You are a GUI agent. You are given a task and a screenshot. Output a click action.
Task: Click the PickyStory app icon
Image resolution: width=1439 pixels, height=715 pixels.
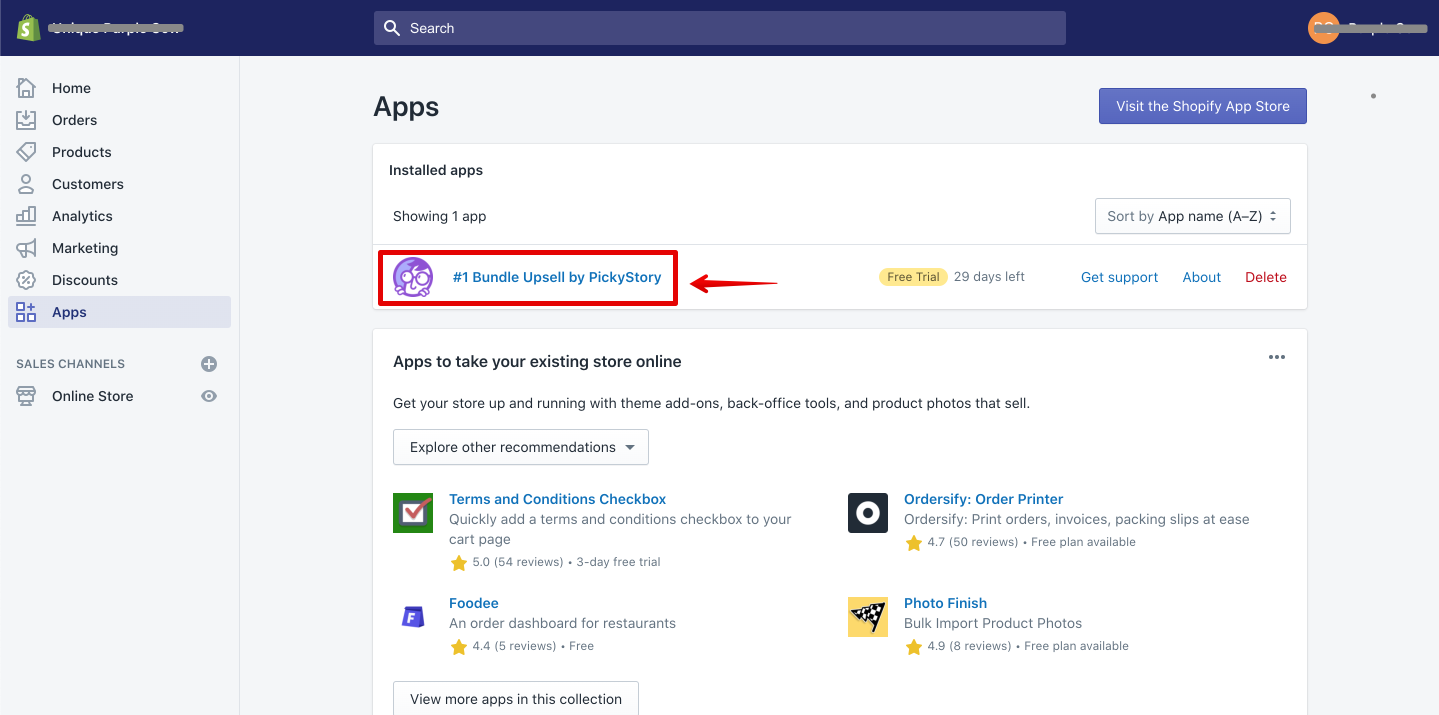coord(413,277)
